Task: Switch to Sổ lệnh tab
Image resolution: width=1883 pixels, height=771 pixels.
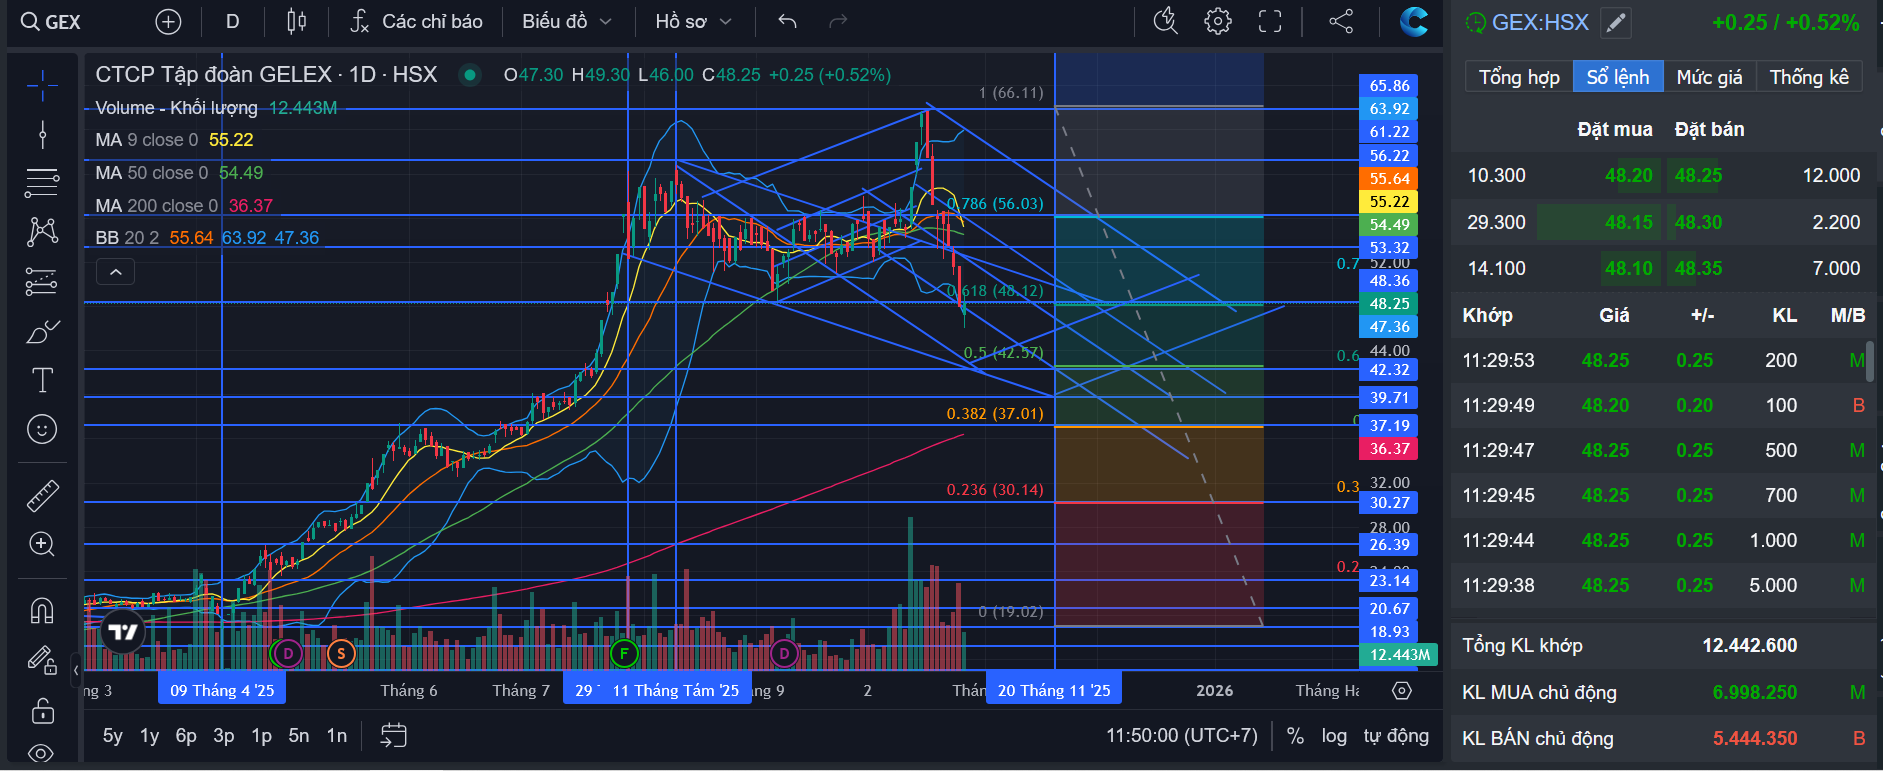Action: coord(1618,77)
